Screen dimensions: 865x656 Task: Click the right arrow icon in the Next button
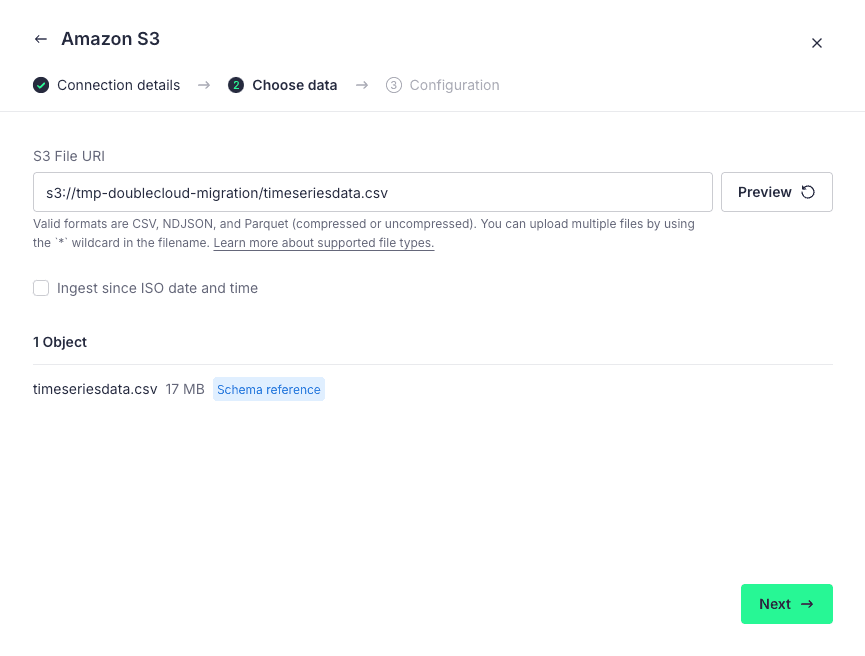(x=807, y=604)
